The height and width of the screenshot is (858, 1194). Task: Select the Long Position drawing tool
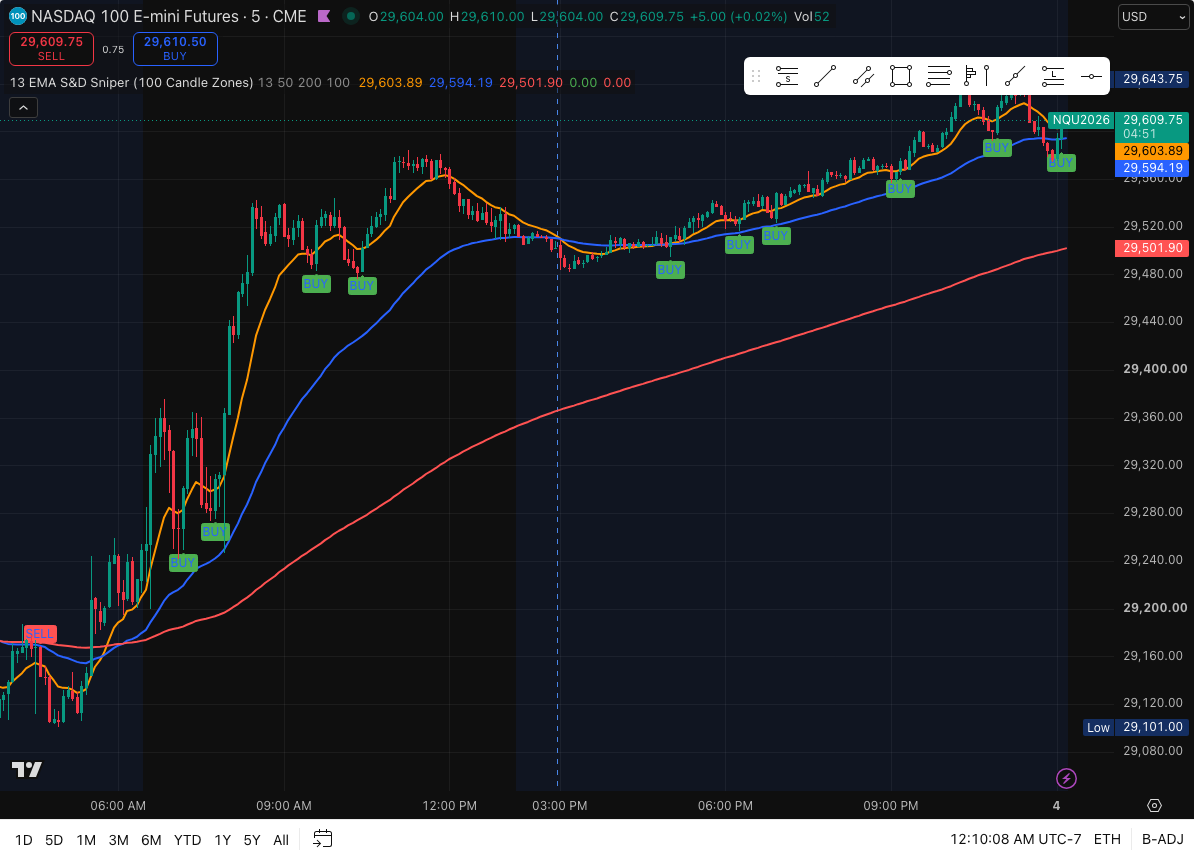coord(1053,76)
